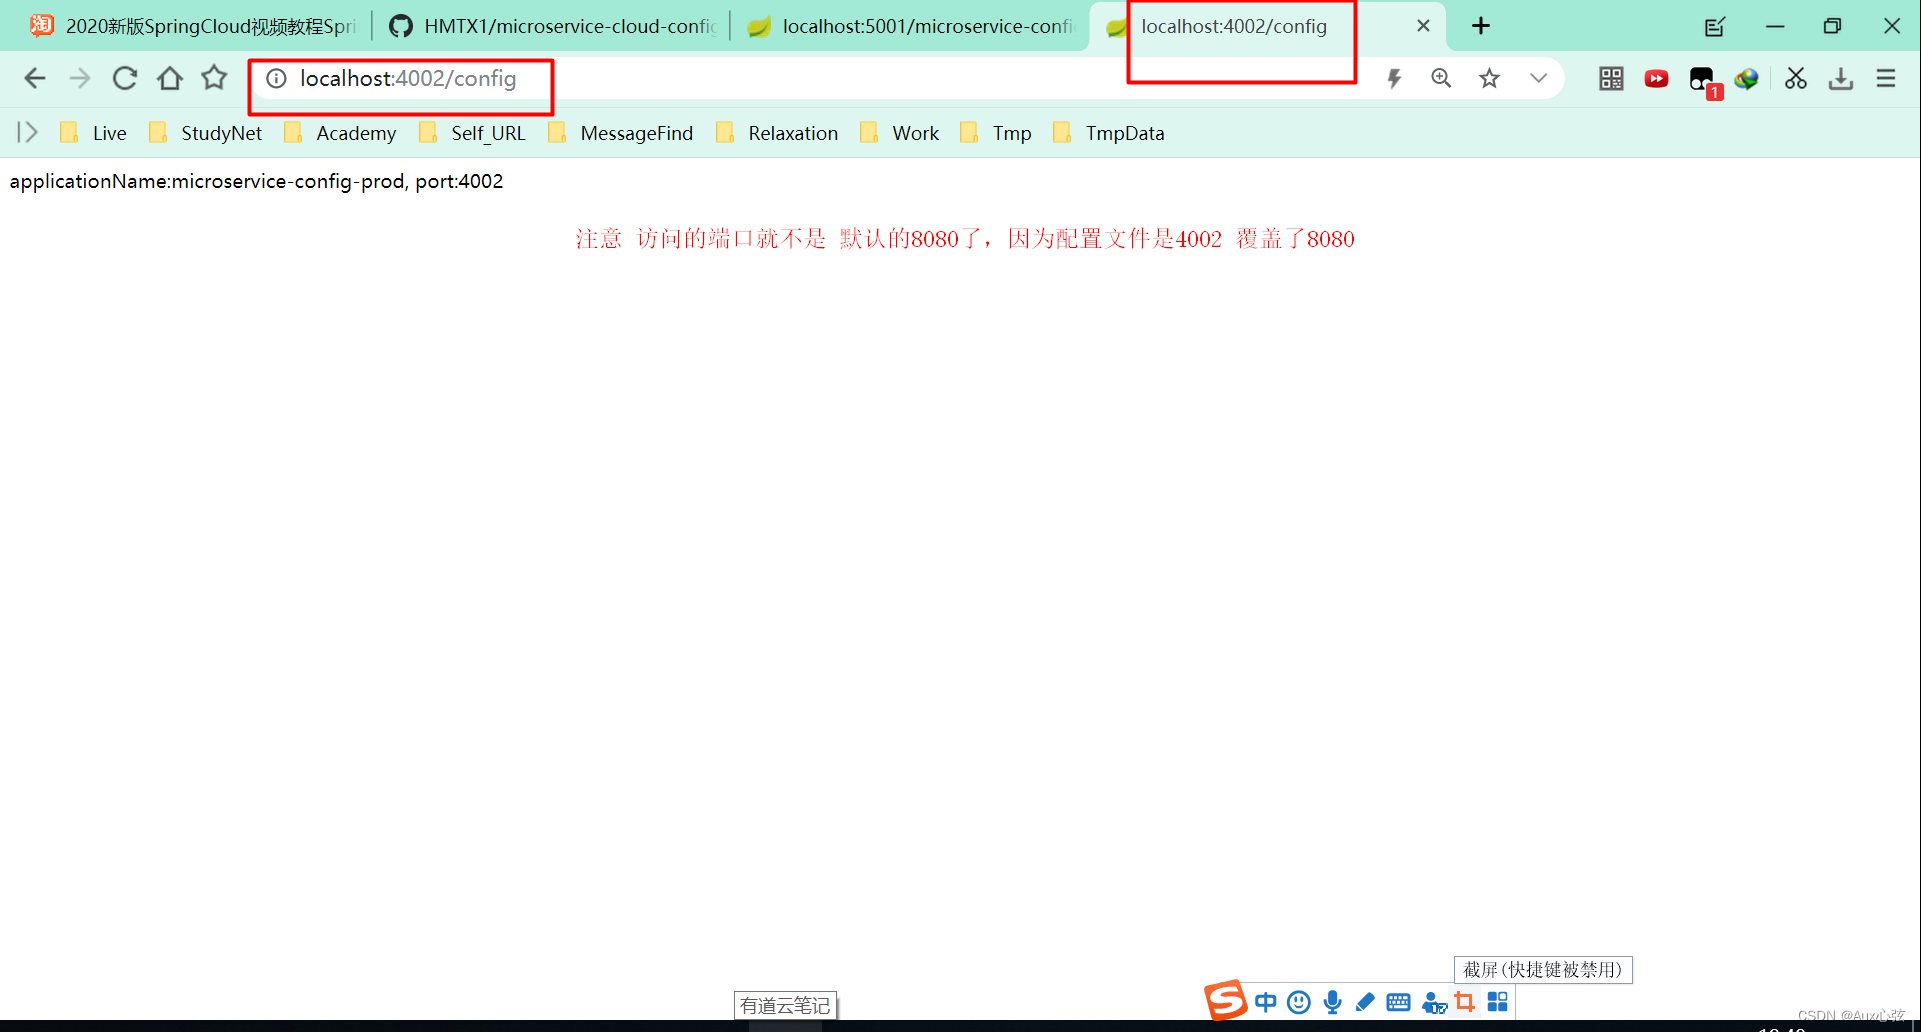This screenshot has width=1921, height=1032.
Task: Open the YouTube extension icon
Action: (x=1656, y=78)
